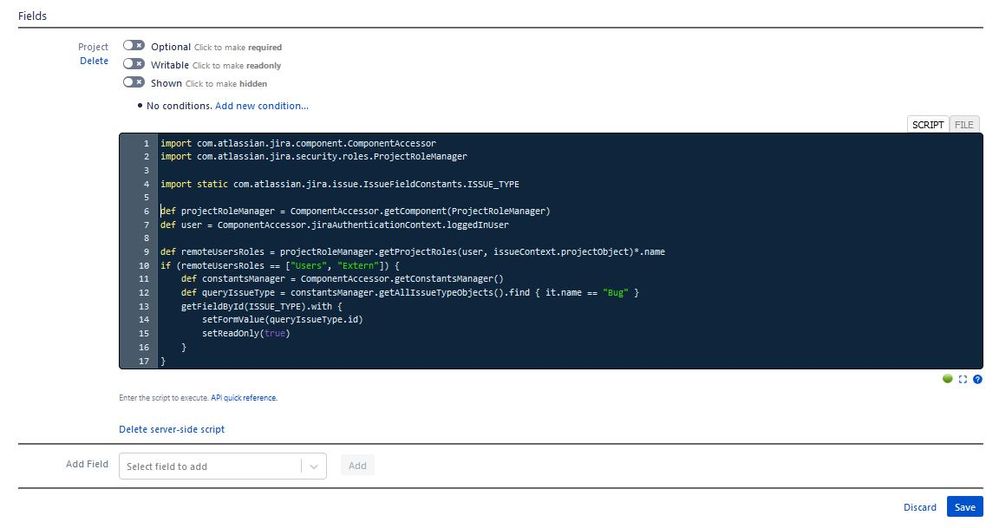Click line number 1 in gutter
Image resolution: width=999 pixels, height=528 pixels.
pyautogui.click(x=147, y=143)
